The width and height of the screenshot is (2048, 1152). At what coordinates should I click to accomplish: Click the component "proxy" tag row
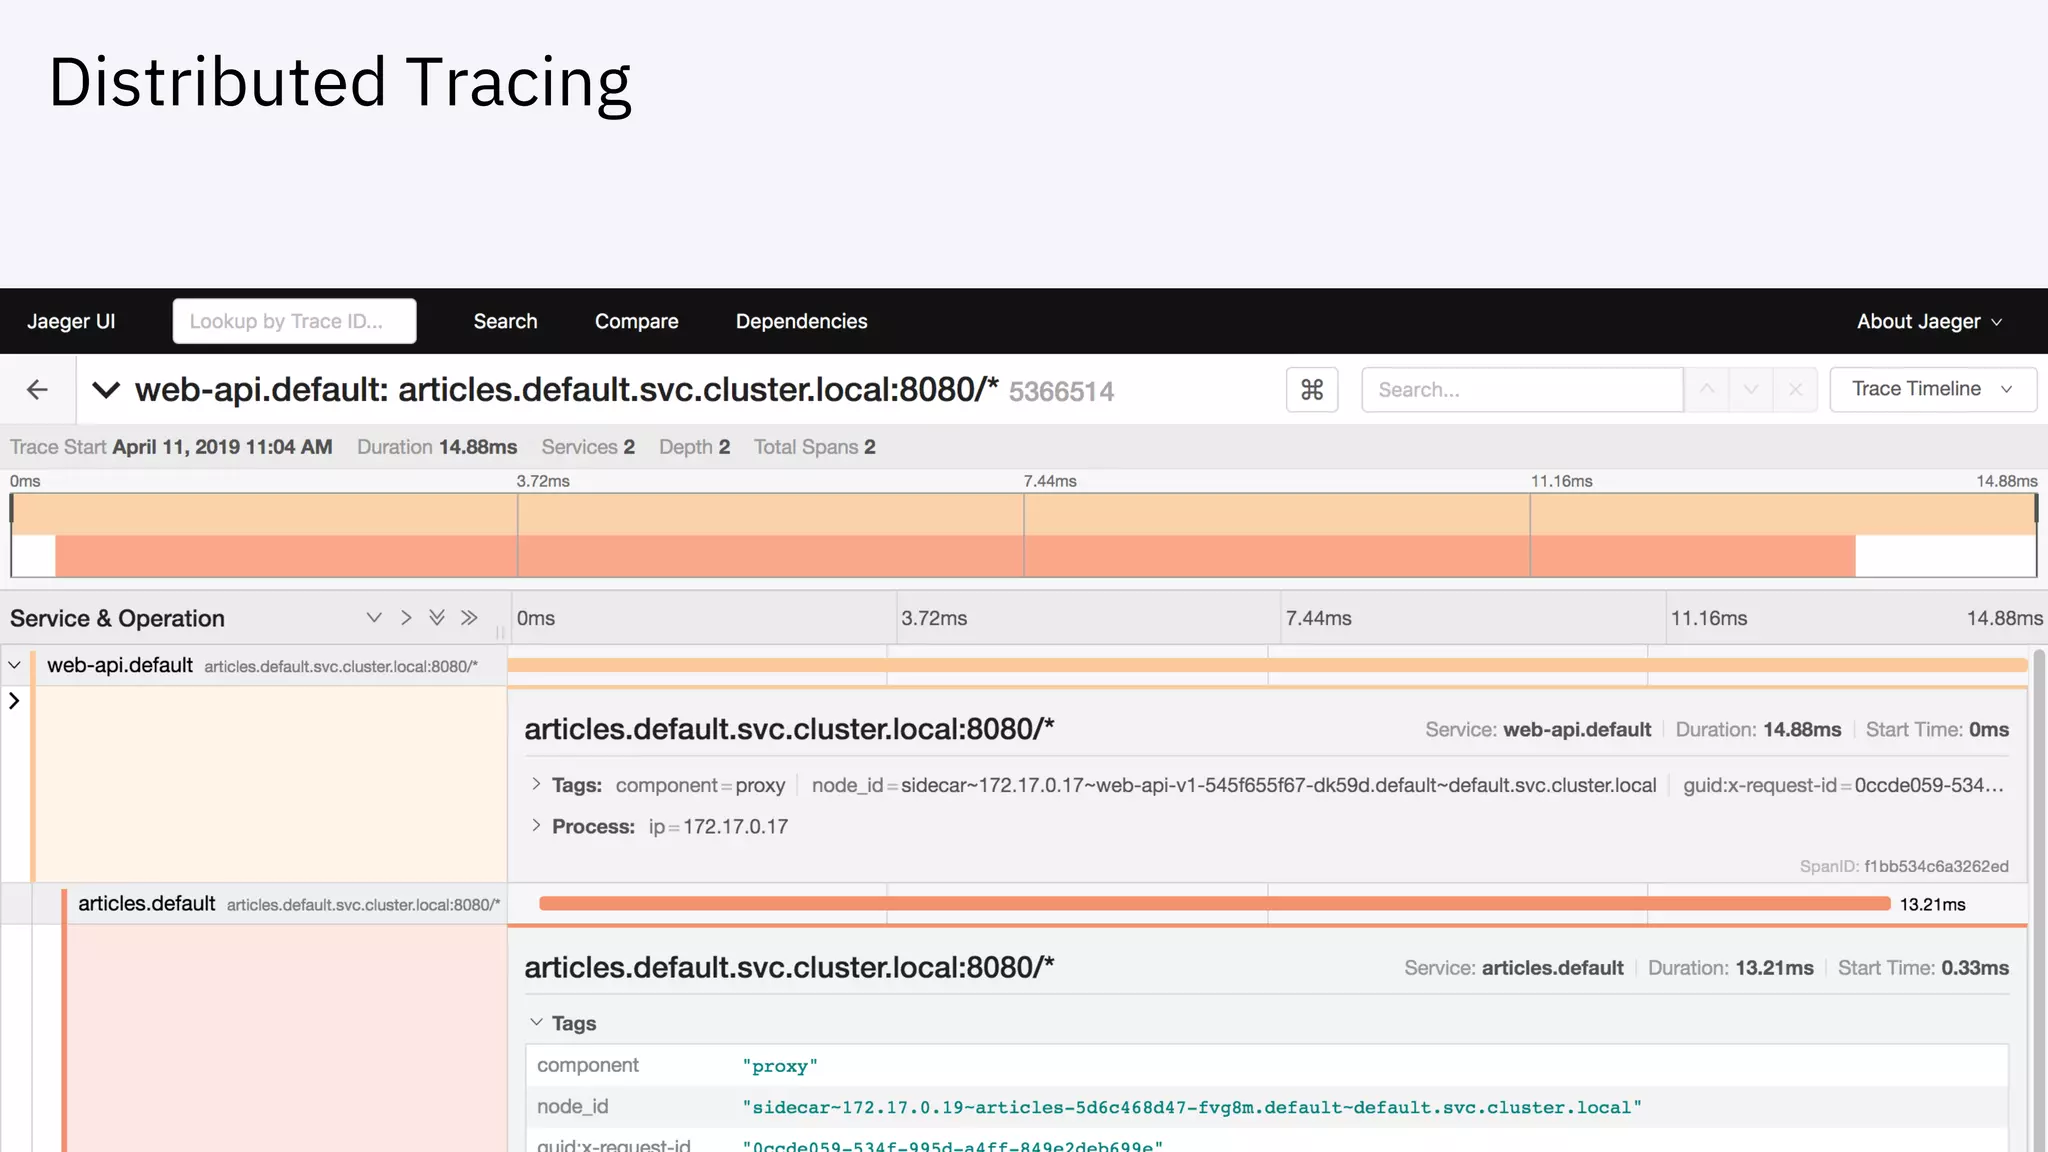pyautogui.click(x=1266, y=1066)
